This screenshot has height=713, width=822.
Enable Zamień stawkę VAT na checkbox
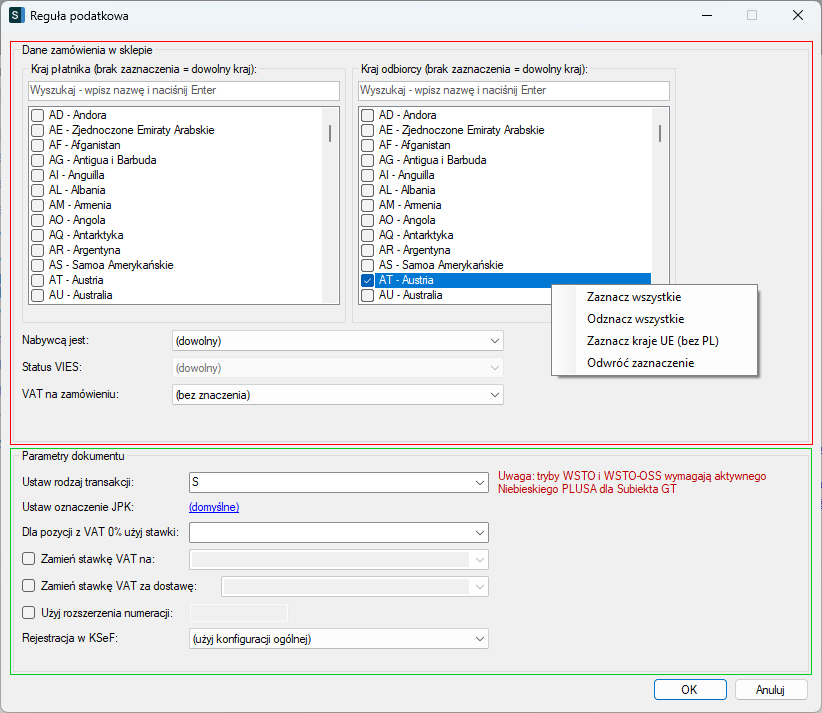(x=28, y=559)
